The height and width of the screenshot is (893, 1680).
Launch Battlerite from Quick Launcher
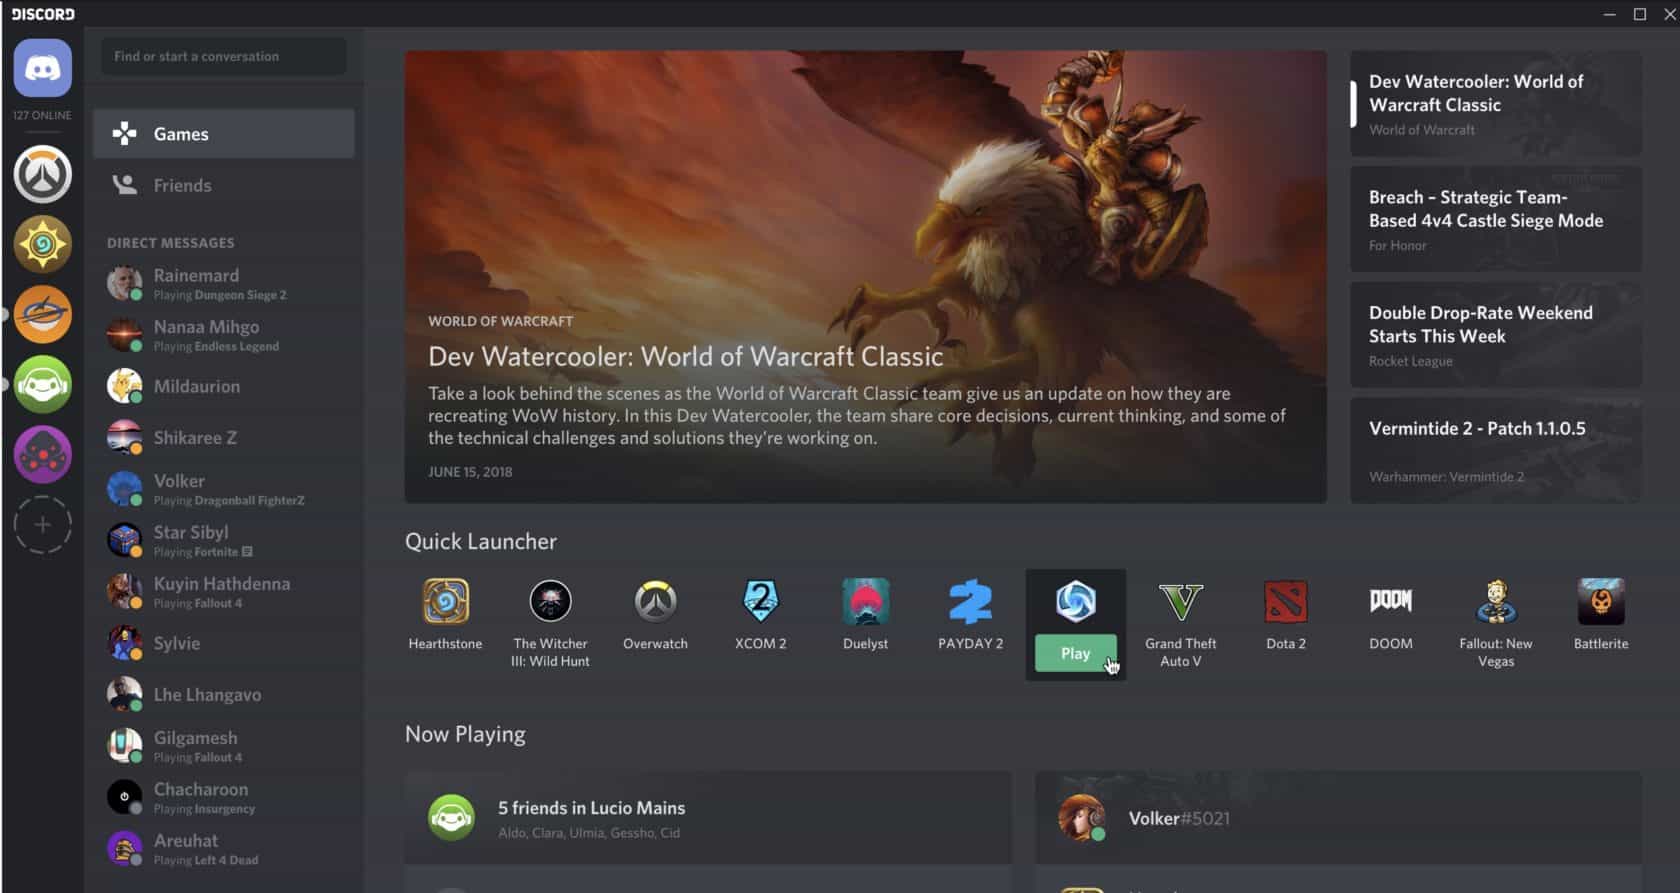tap(1601, 602)
